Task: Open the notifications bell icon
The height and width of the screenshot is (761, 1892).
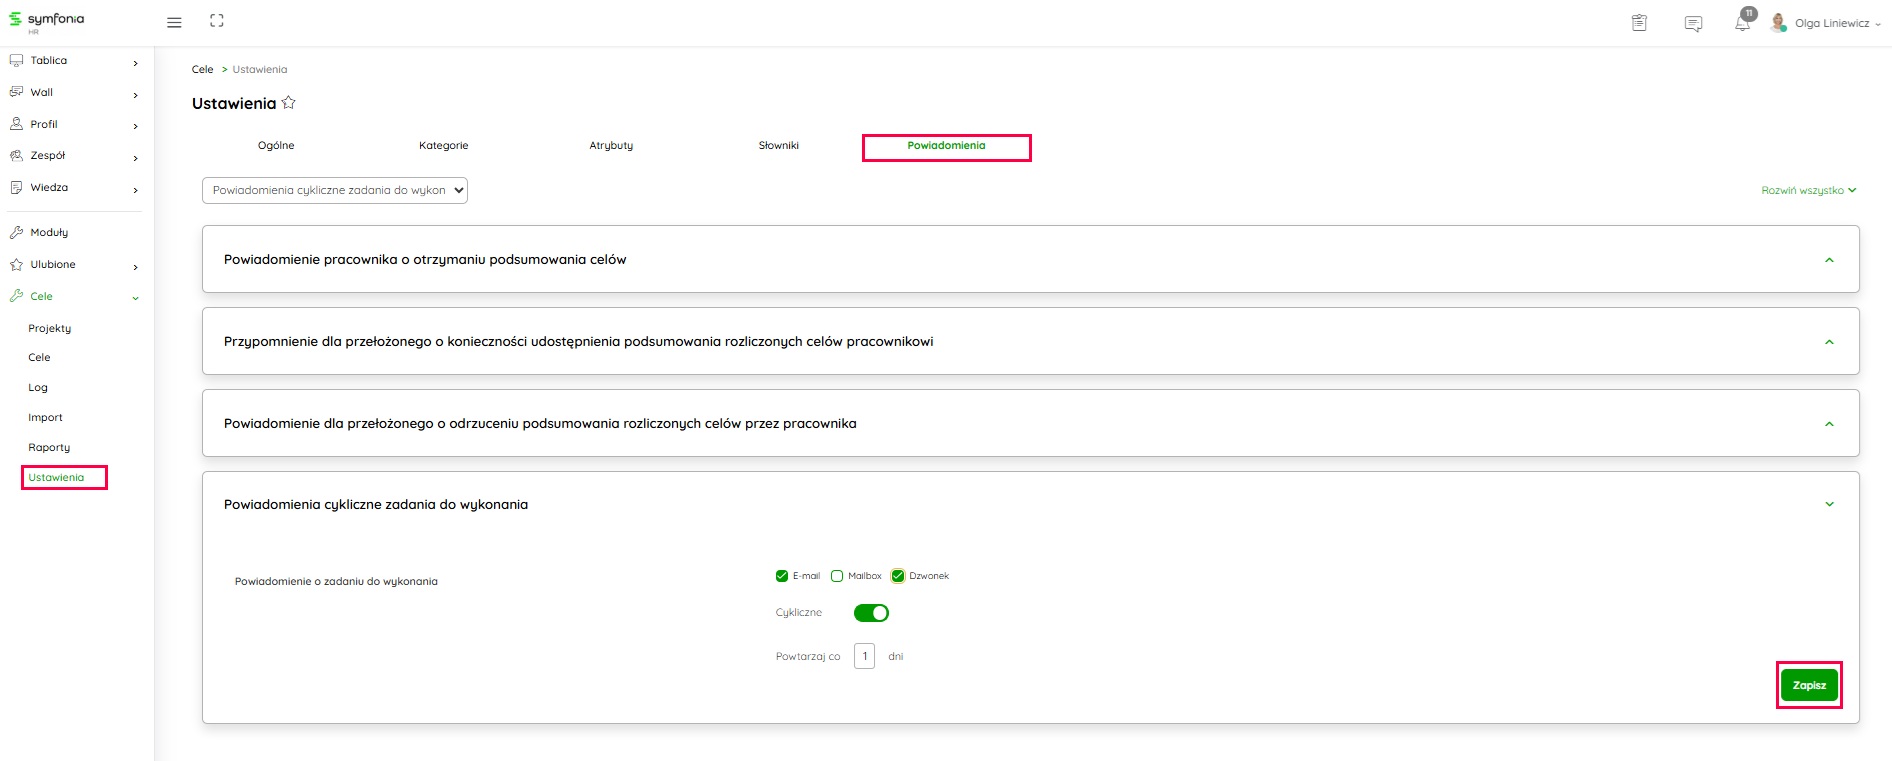Action: point(1742,23)
